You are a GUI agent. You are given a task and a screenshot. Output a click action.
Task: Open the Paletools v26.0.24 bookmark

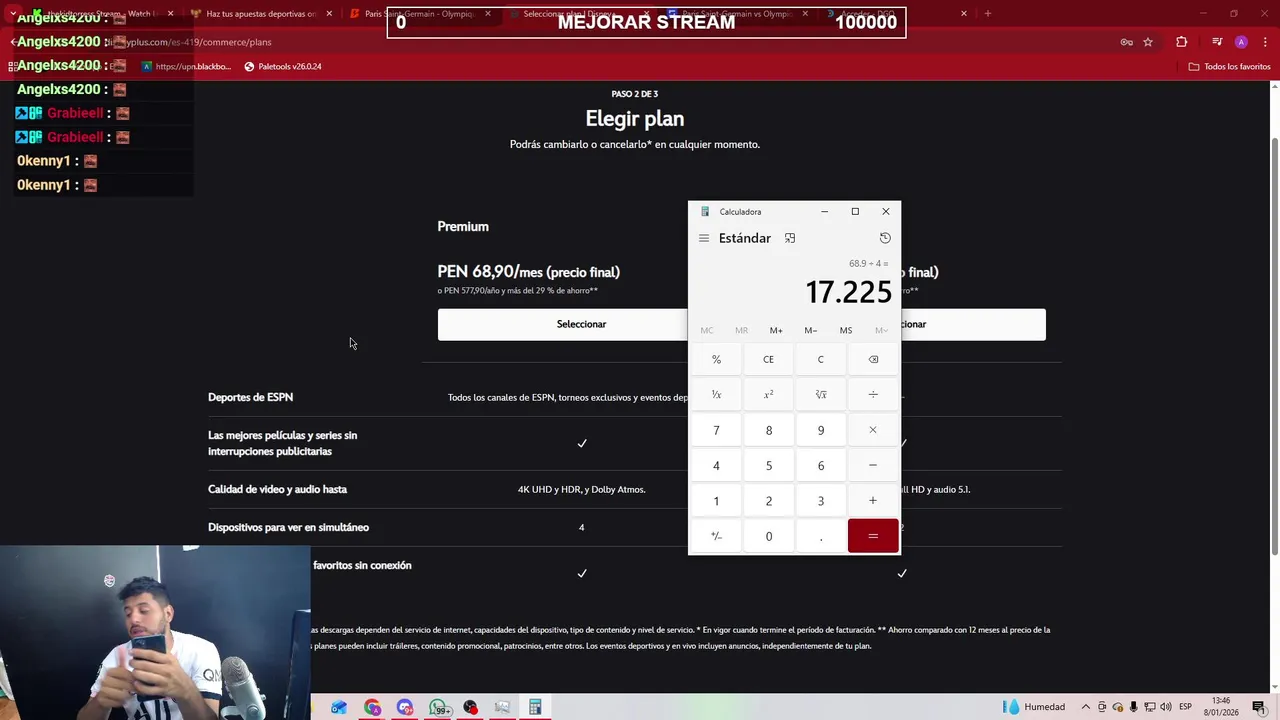[283, 66]
